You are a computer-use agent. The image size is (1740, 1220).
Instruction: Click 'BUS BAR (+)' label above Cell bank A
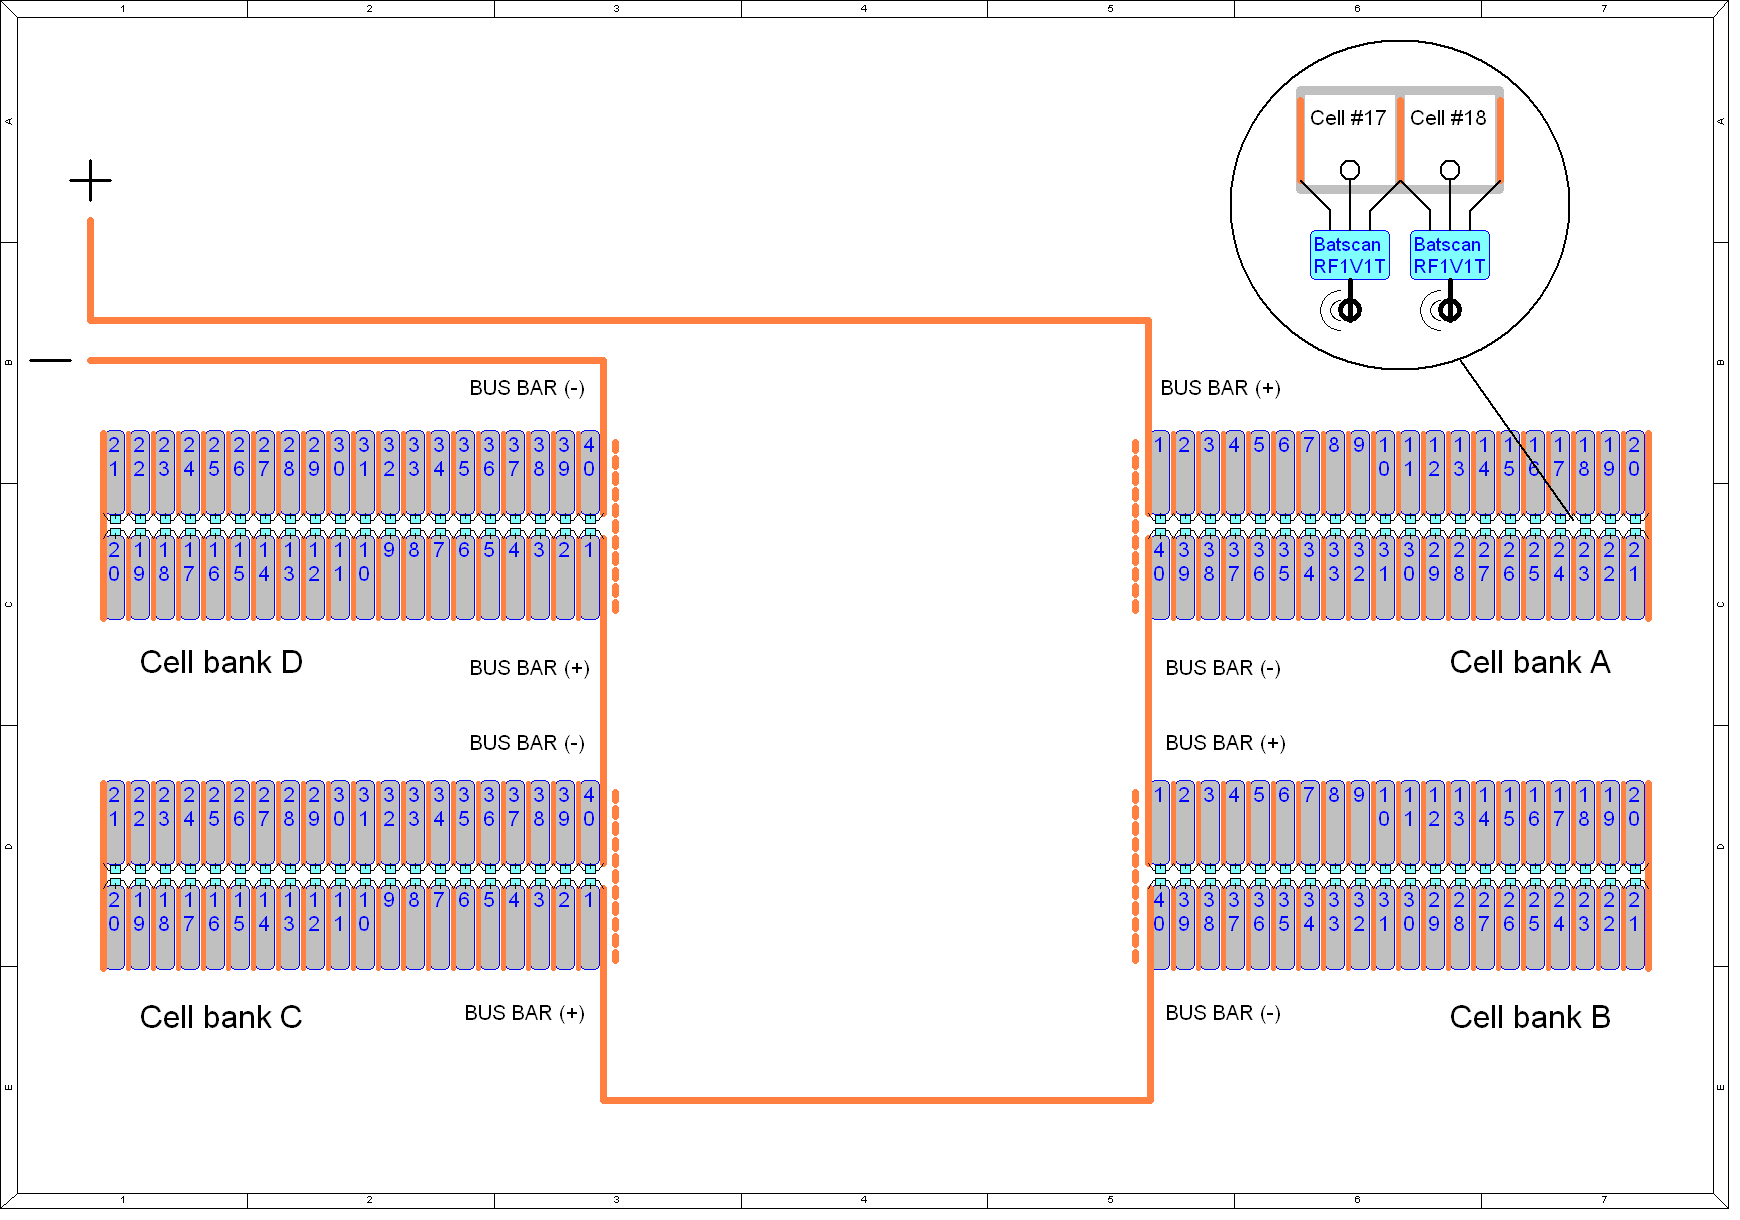click(x=1220, y=388)
